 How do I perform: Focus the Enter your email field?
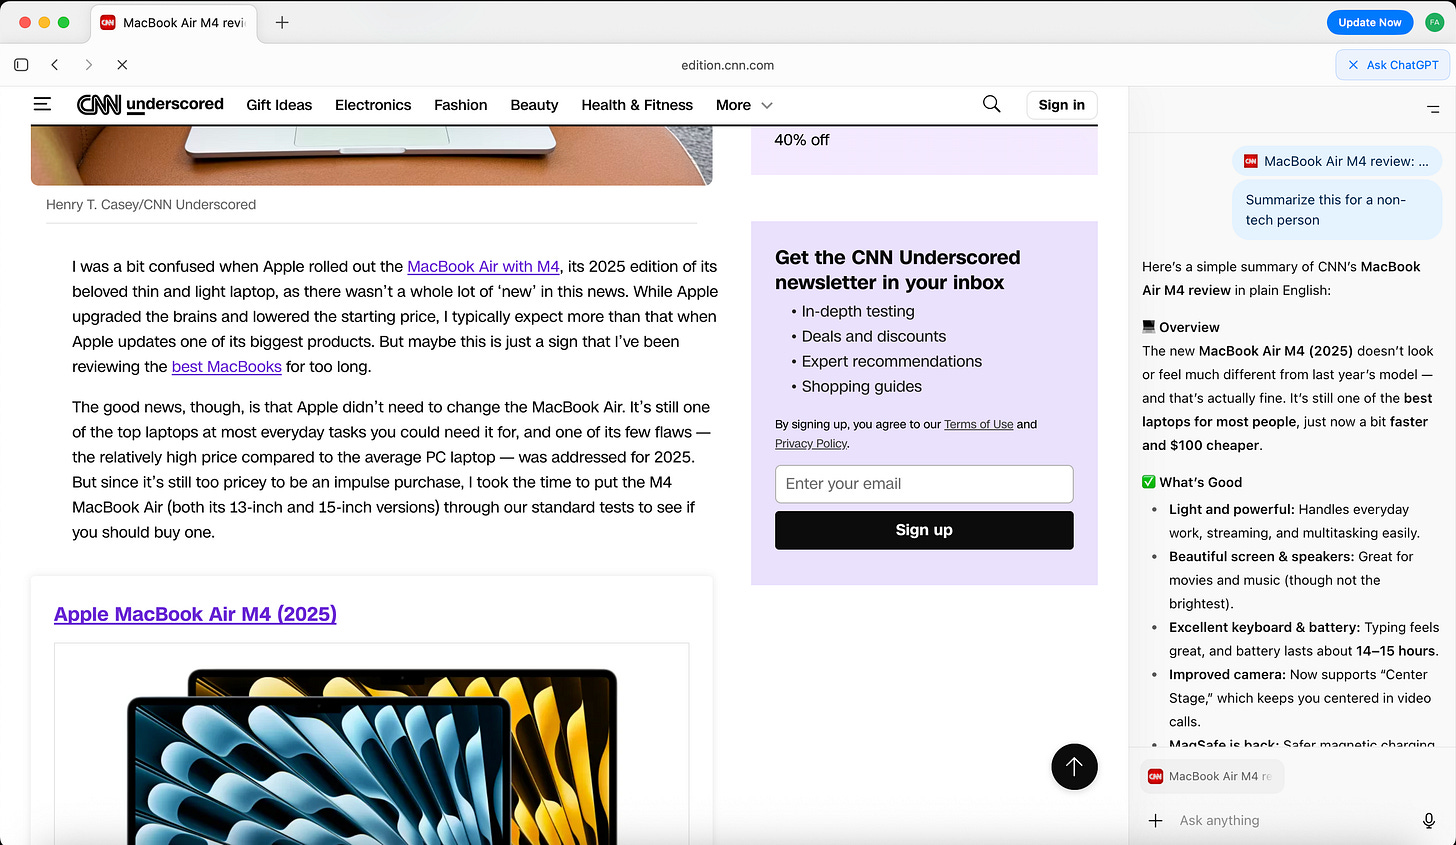tap(924, 484)
